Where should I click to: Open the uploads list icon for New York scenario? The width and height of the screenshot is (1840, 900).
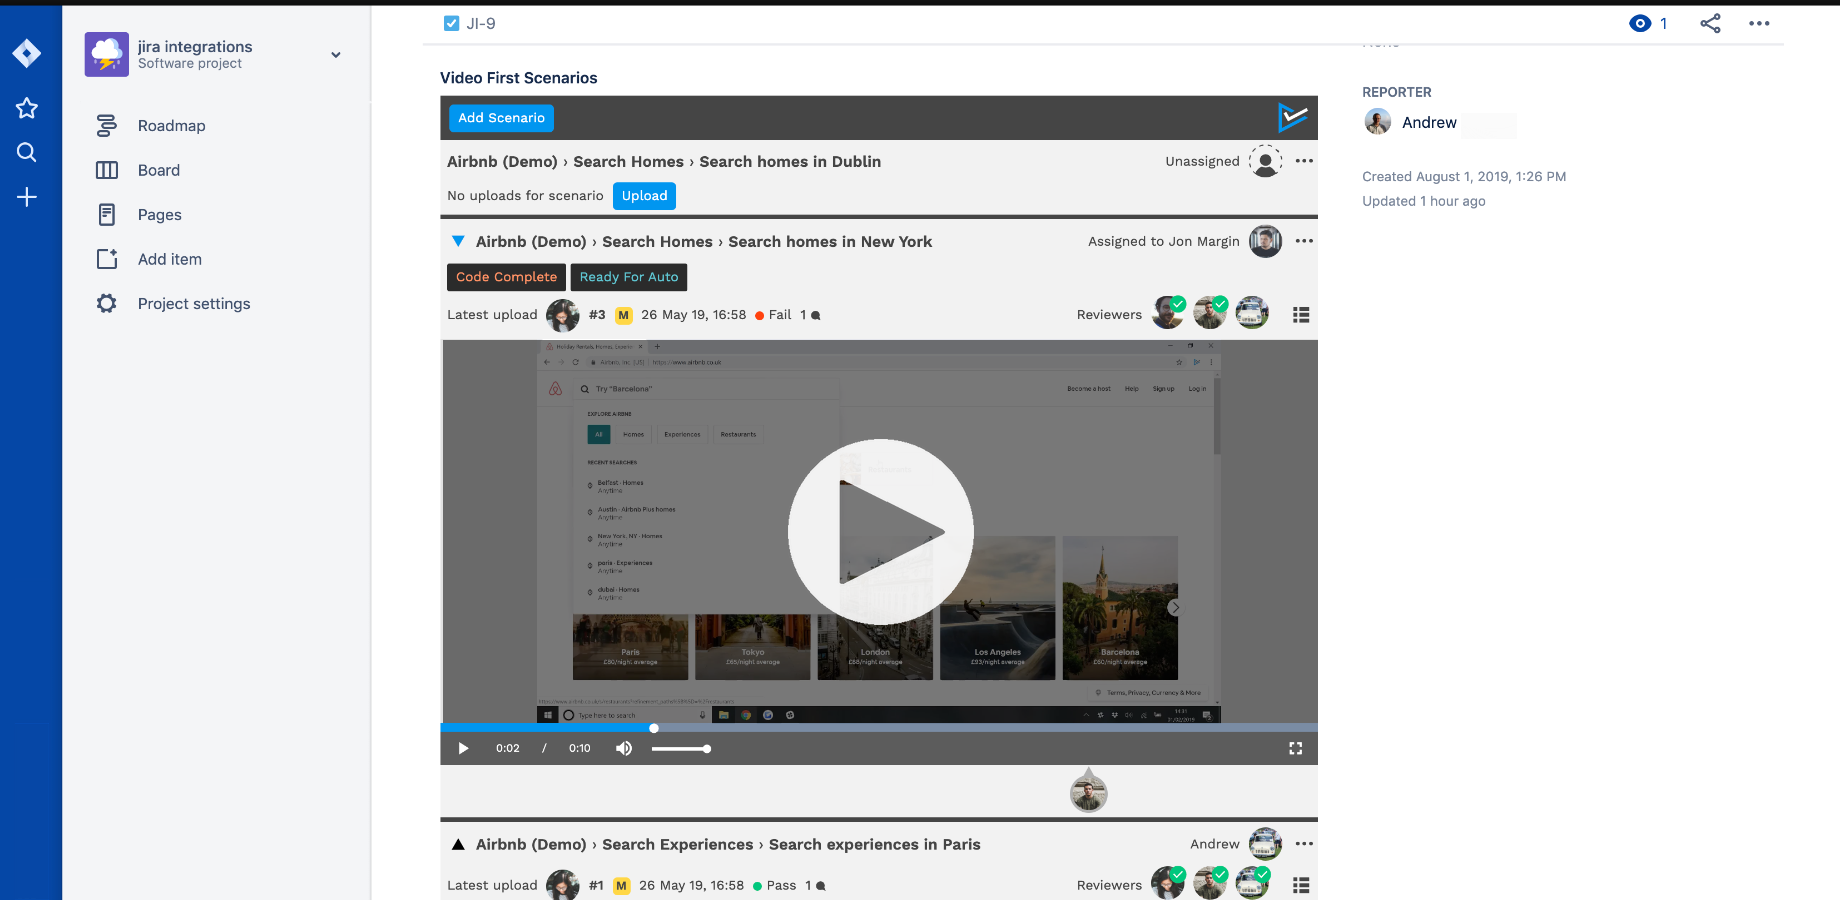[1301, 315]
